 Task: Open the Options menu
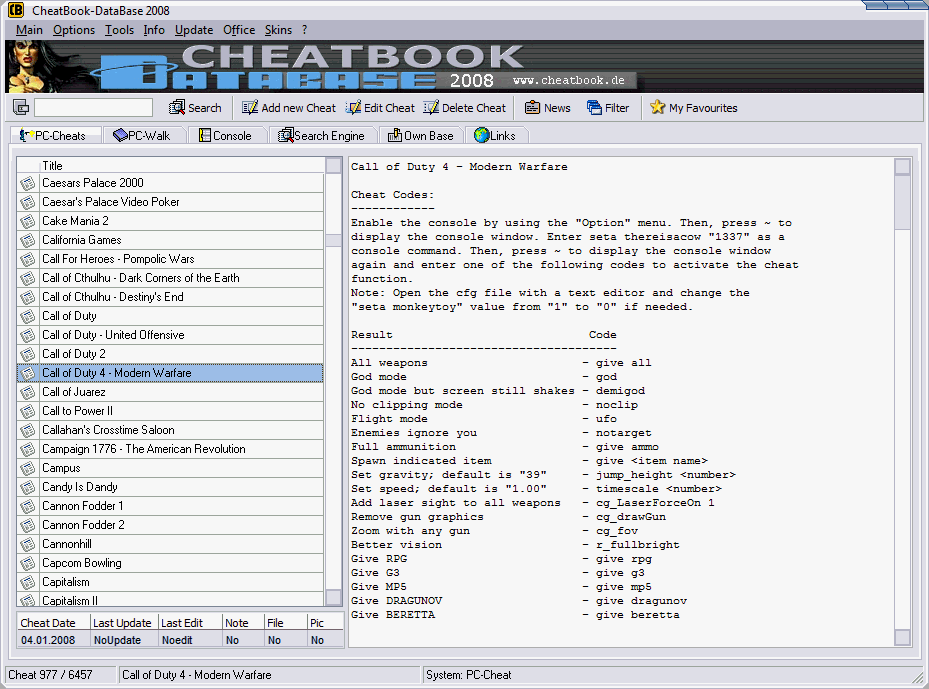point(73,30)
